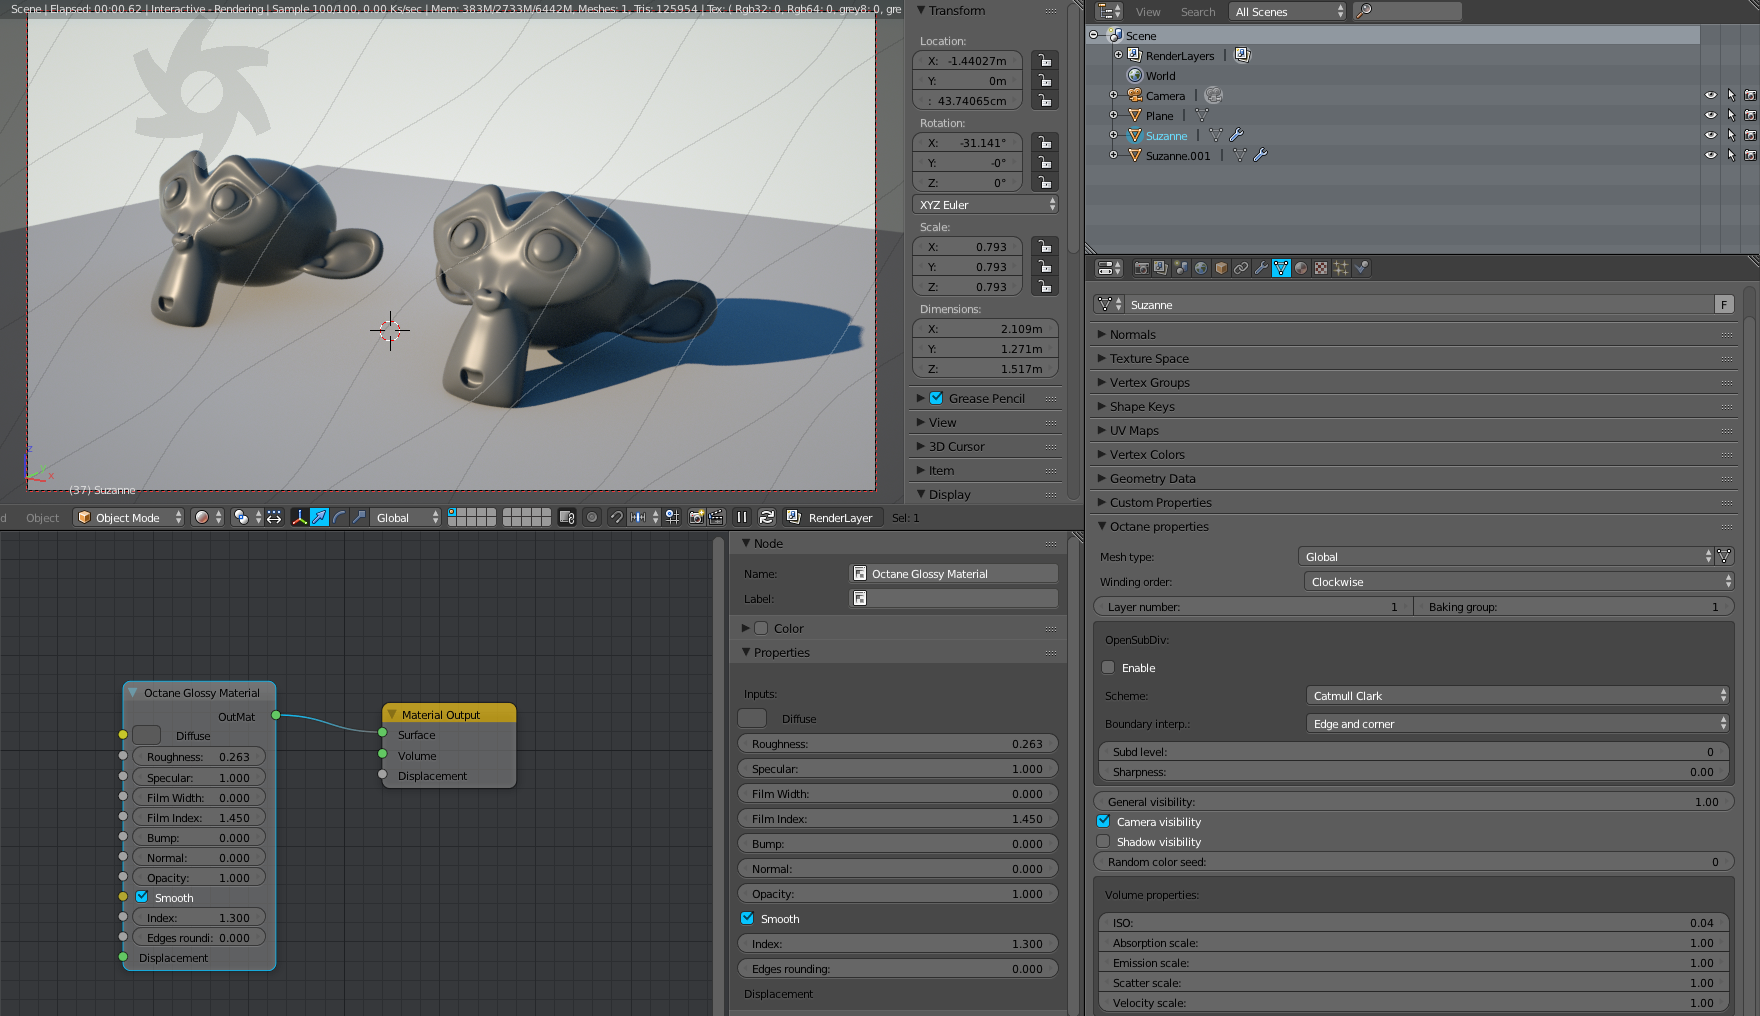The image size is (1760, 1016).
Task: Open the Texture properties tab (checker icon)
Action: point(1321,268)
